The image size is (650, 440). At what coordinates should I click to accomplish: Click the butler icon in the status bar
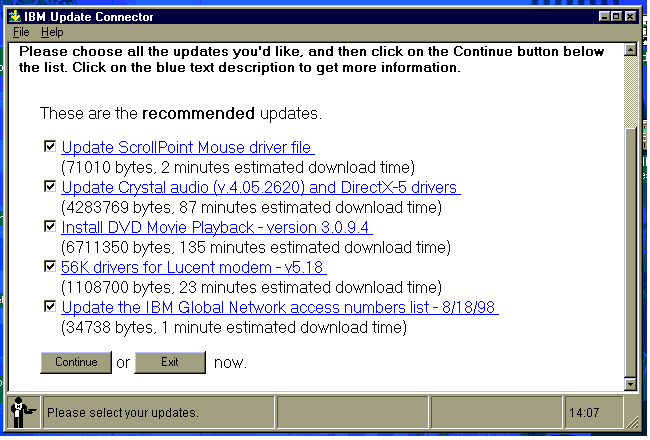pyautogui.click(x=19, y=411)
